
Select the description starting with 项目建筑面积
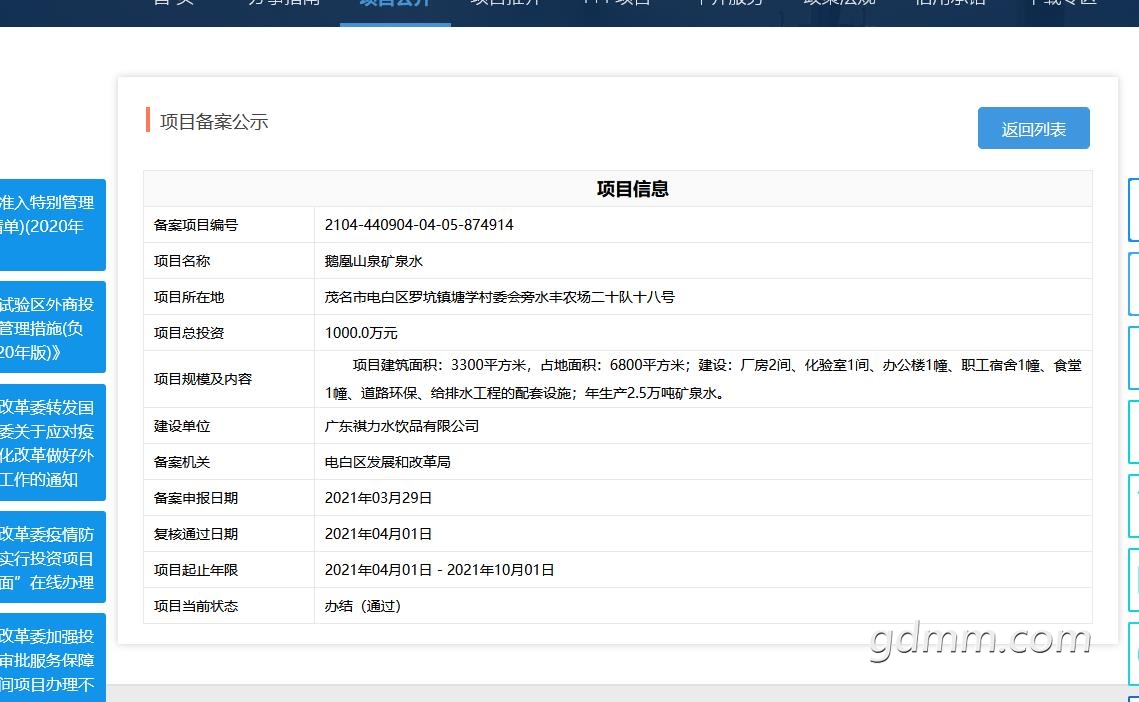tap(703, 379)
